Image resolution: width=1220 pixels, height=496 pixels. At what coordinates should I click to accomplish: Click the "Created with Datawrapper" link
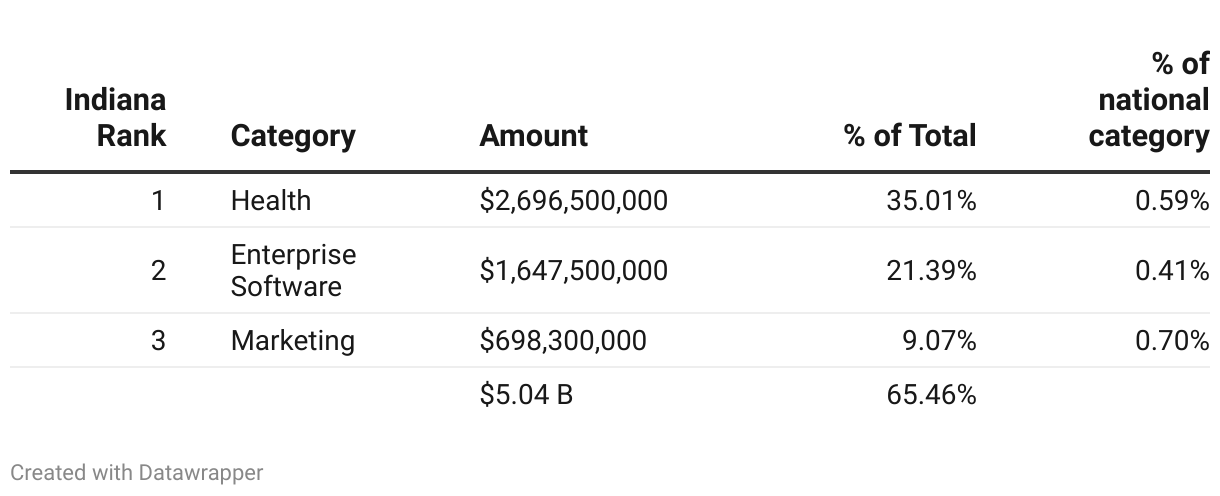point(137,472)
